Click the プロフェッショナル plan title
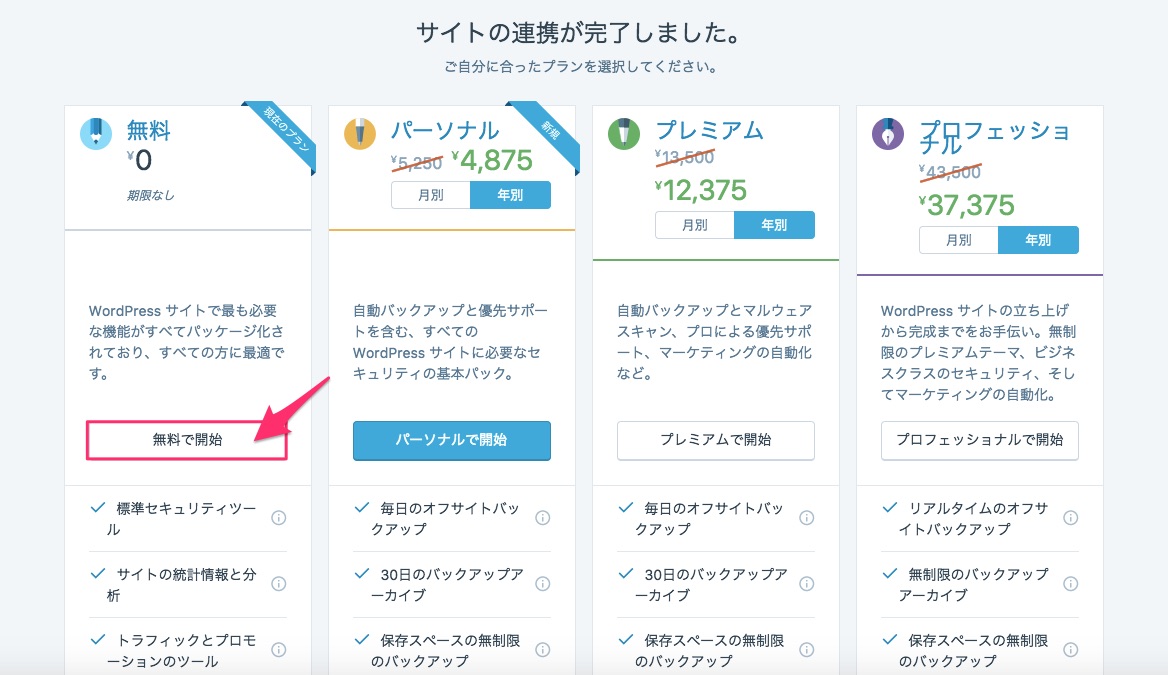 tap(994, 138)
